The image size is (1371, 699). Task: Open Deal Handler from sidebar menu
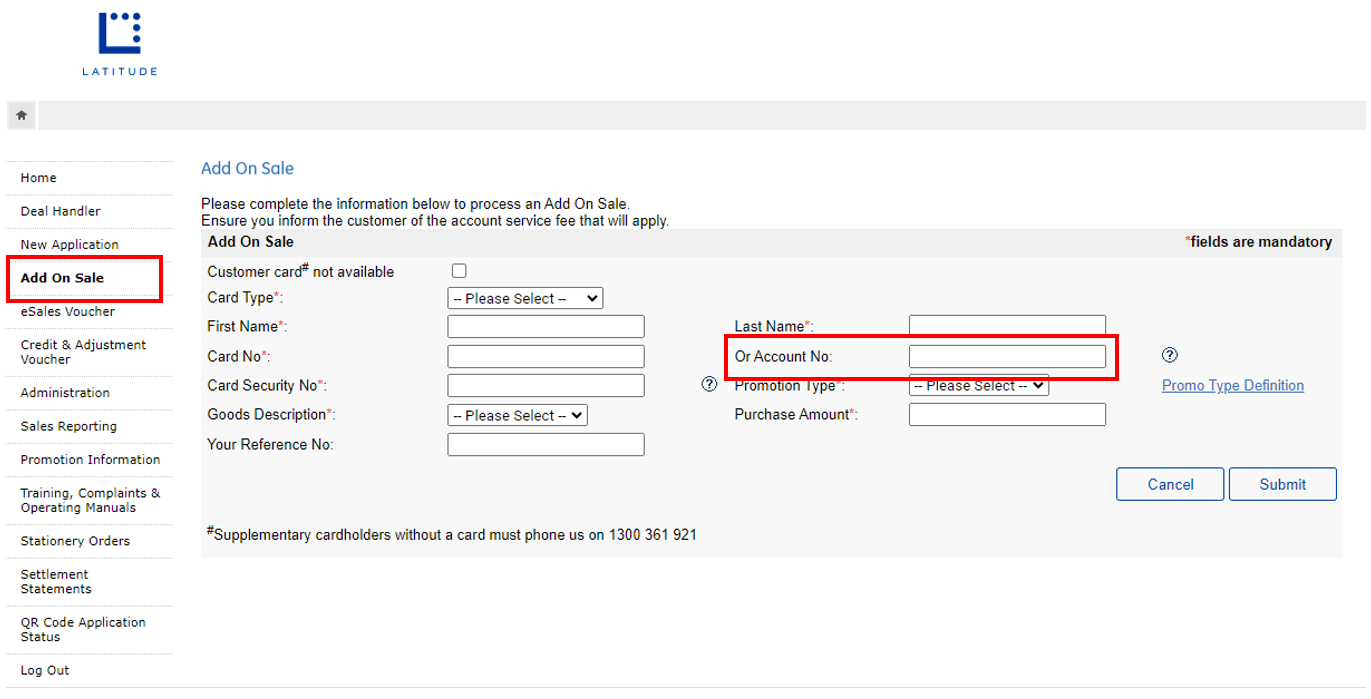pos(60,211)
